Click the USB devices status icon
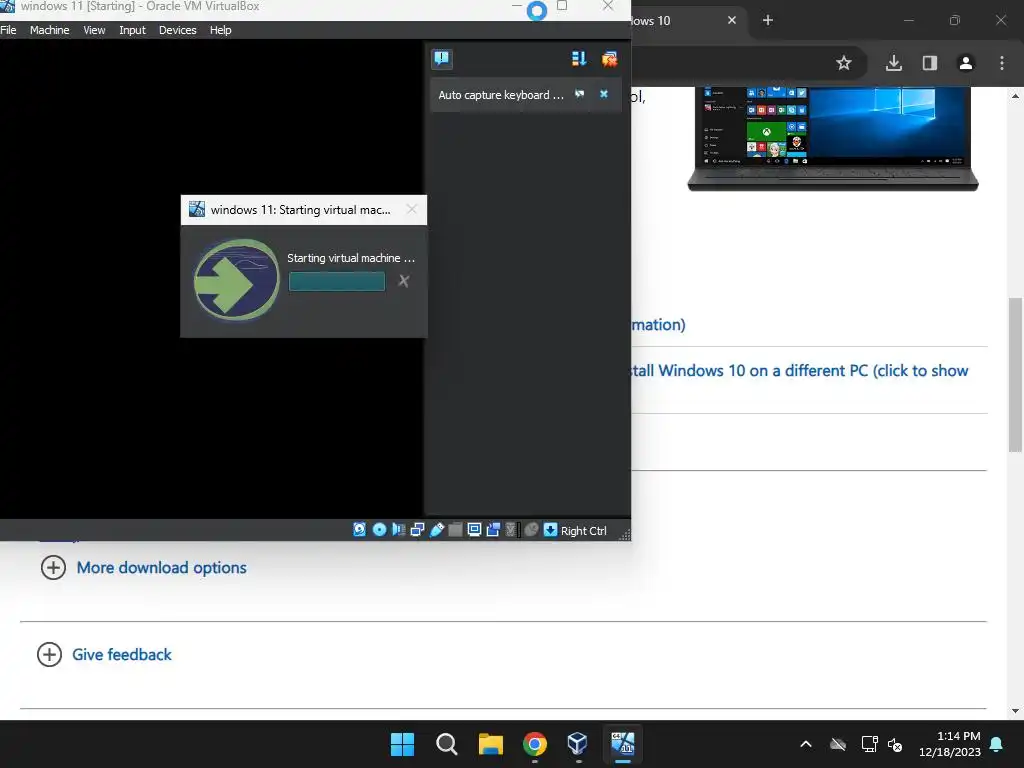This screenshot has width=1024, height=768. coord(437,530)
